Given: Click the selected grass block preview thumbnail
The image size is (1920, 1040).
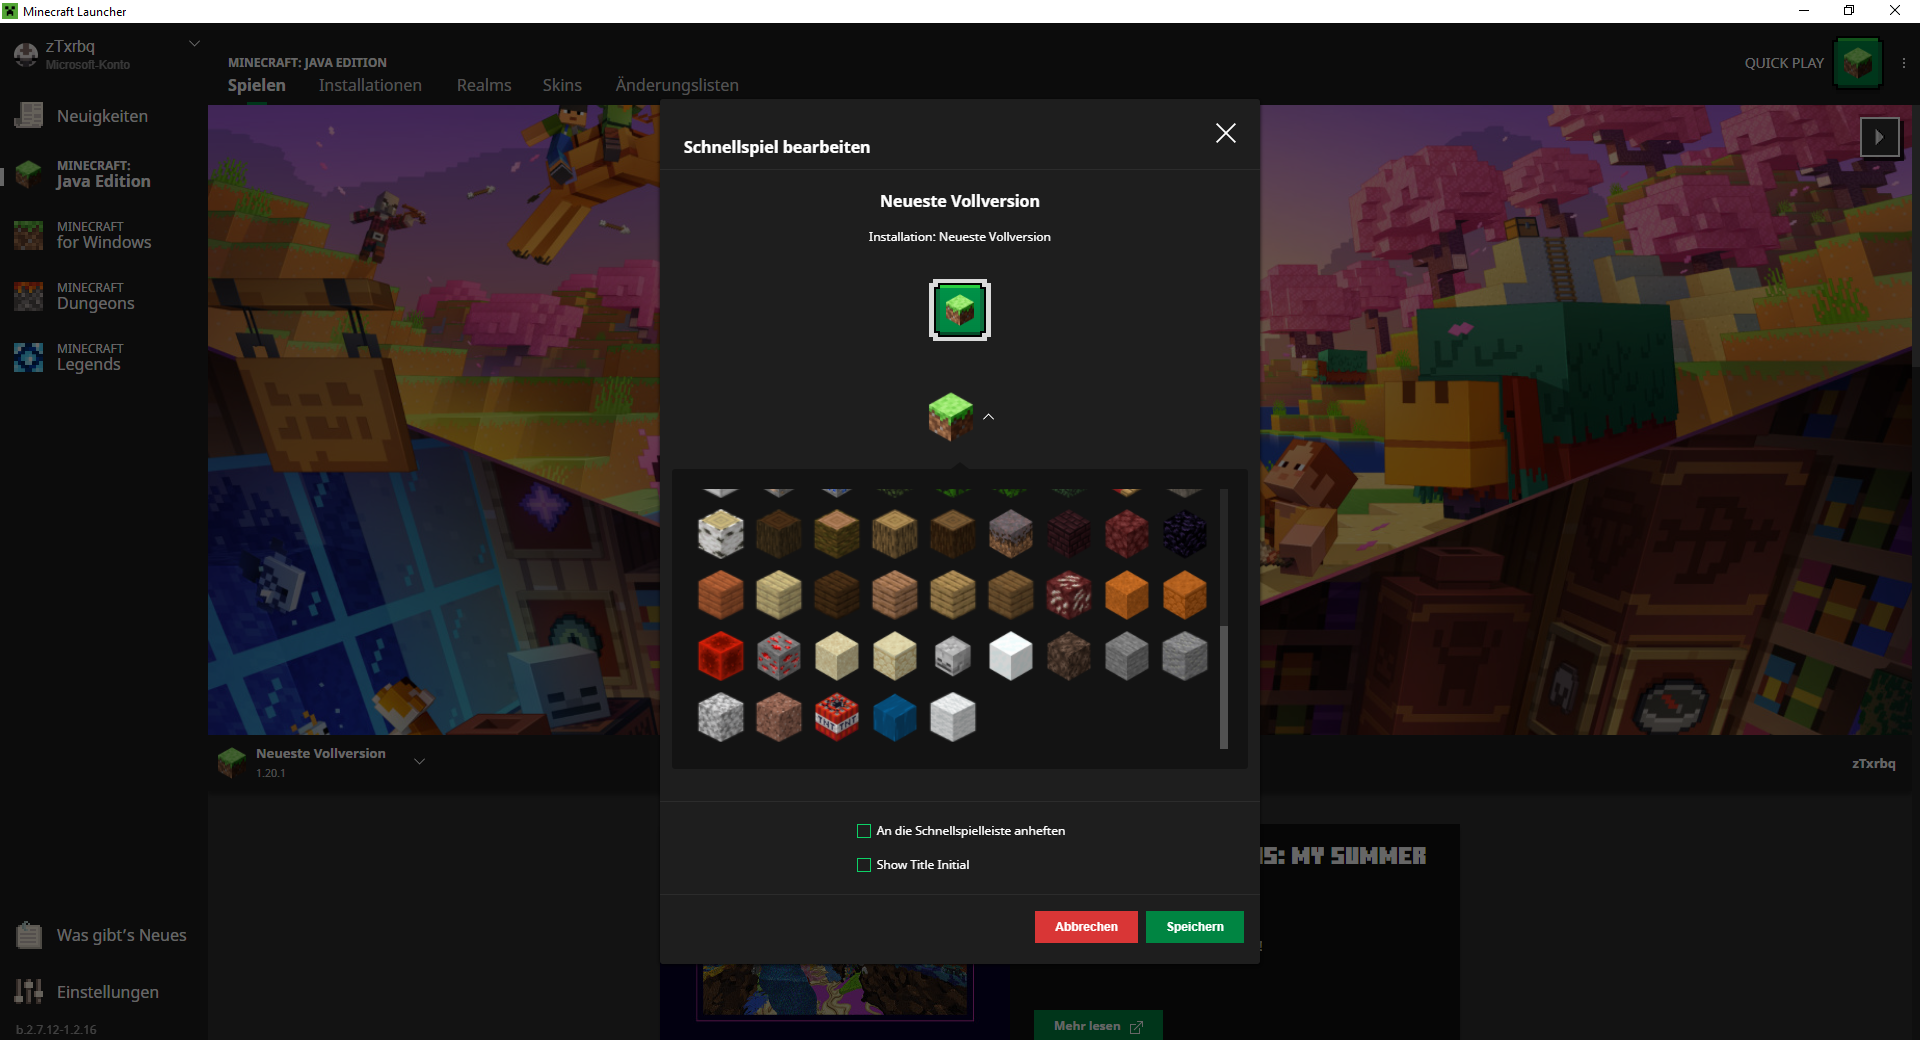Looking at the screenshot, I should 960,310.
